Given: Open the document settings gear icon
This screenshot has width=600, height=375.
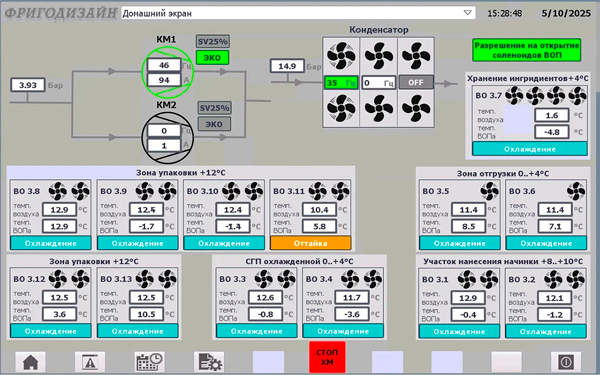Looking at the screenshot, I should click(209, 362).
